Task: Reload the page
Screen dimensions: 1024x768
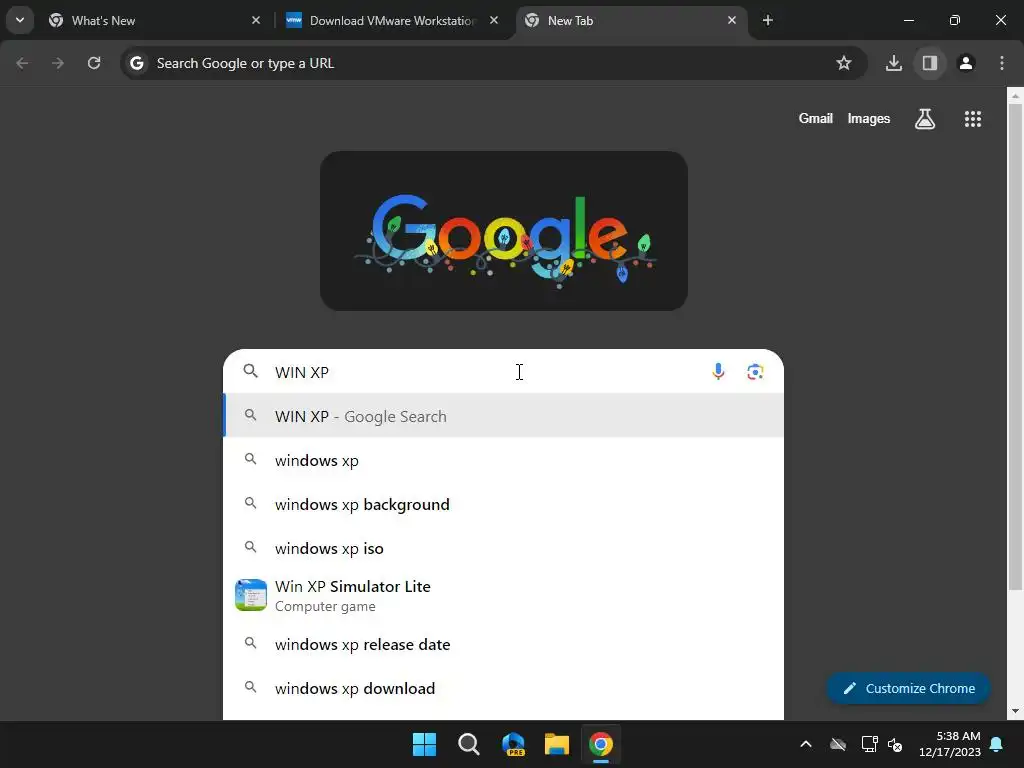Action: click(94, 63)
